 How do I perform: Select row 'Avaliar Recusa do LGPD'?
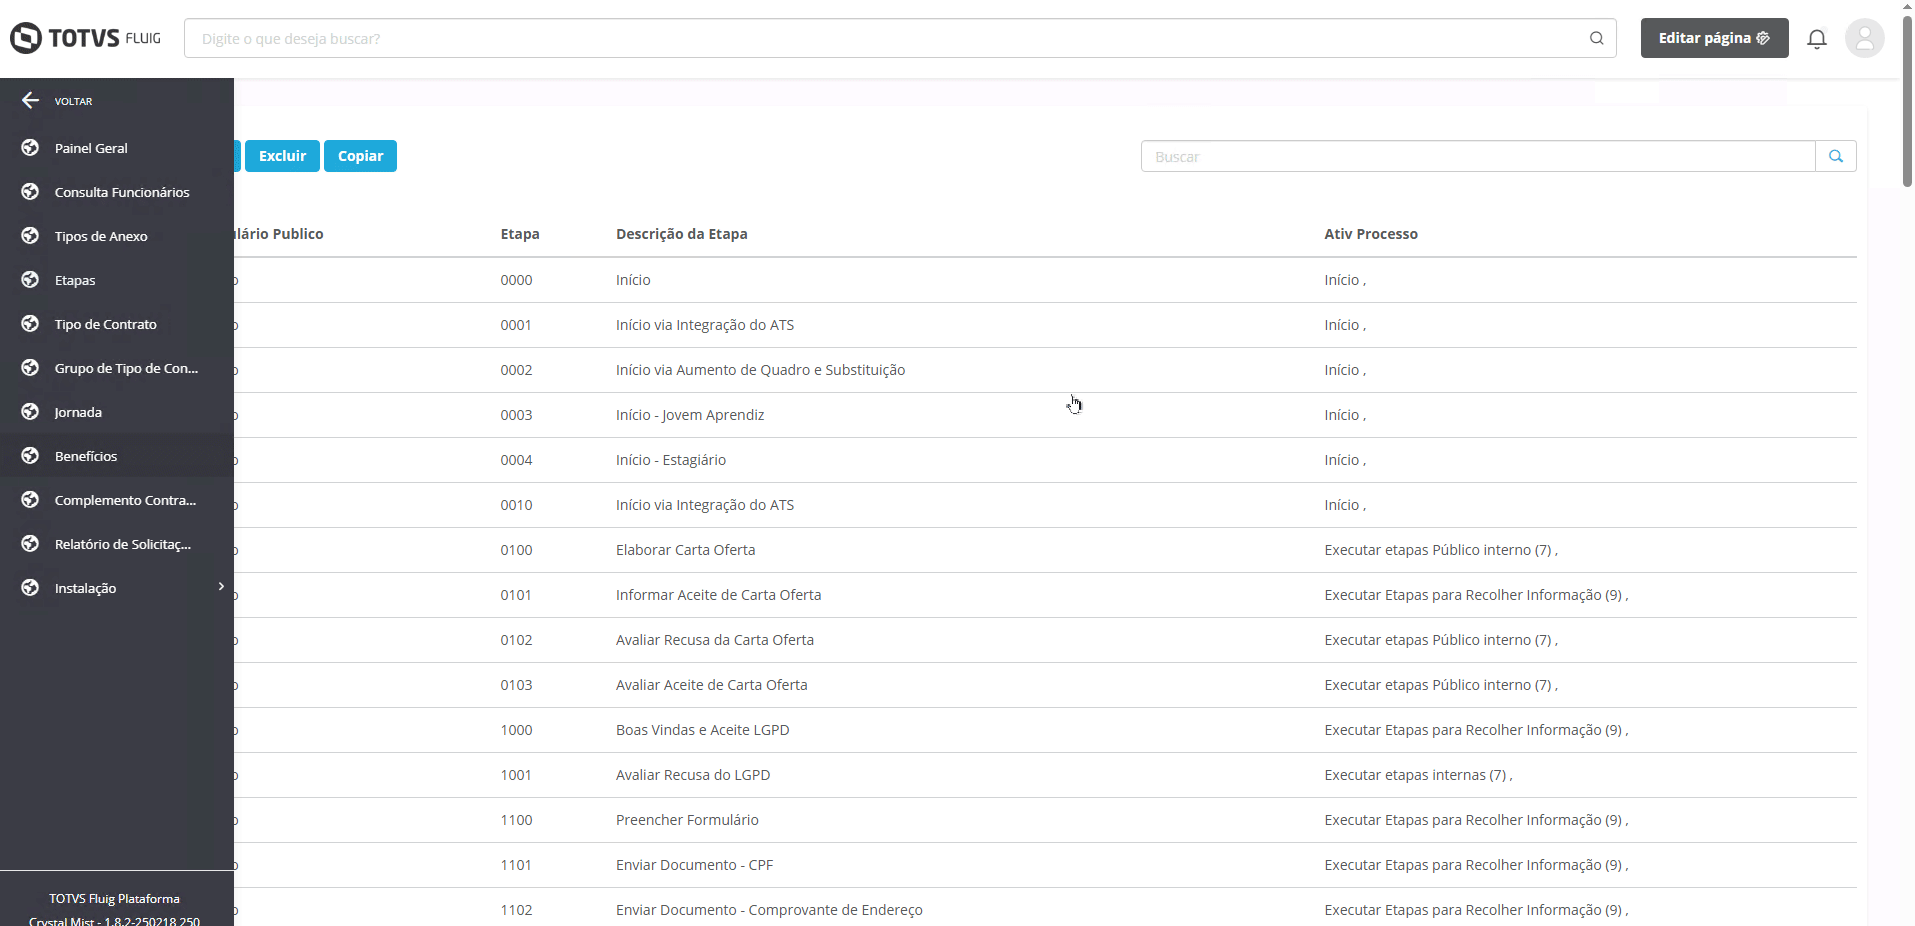point(1045,775)
